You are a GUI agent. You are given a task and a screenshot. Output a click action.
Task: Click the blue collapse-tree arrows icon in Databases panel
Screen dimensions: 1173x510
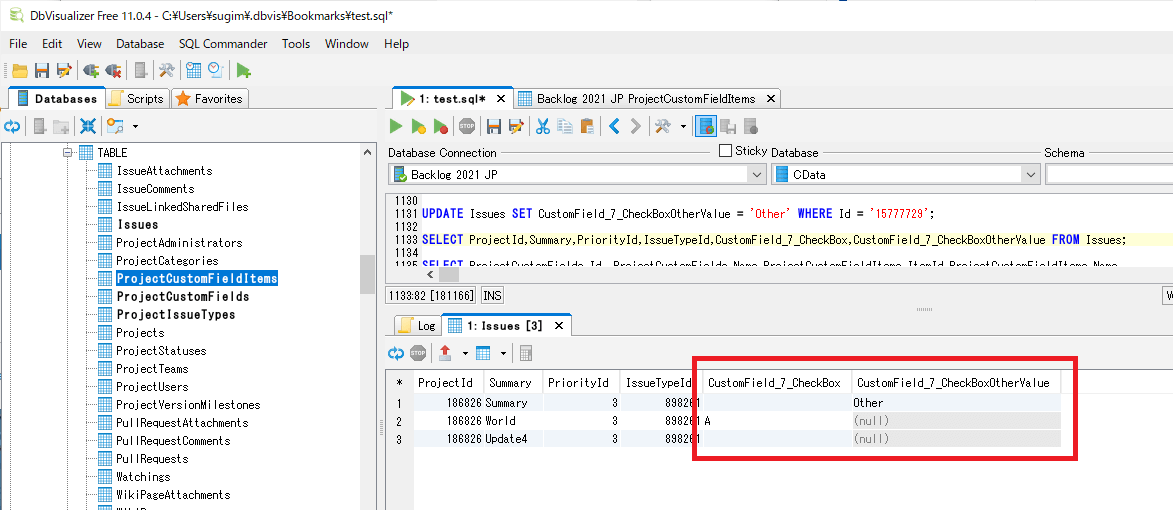click(x=88, y=126)
